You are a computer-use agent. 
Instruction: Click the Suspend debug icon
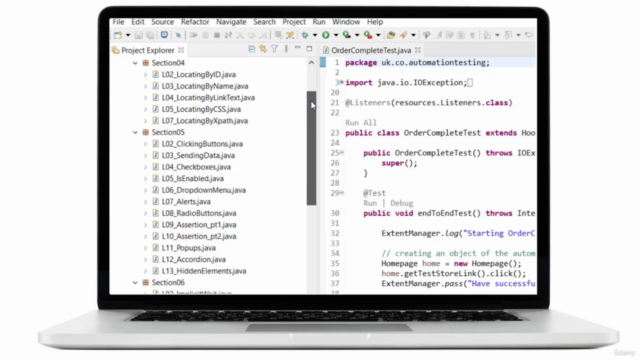click(205, 35)
